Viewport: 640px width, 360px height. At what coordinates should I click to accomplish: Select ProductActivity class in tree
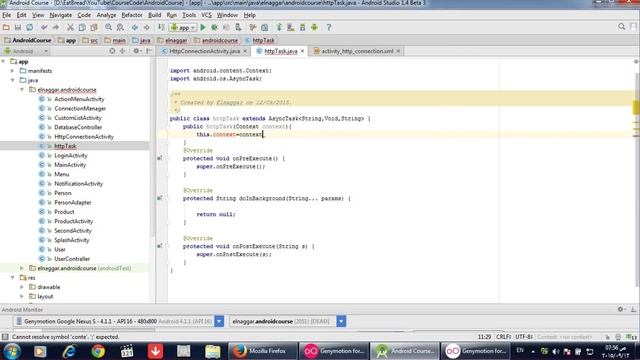point(73,221)
